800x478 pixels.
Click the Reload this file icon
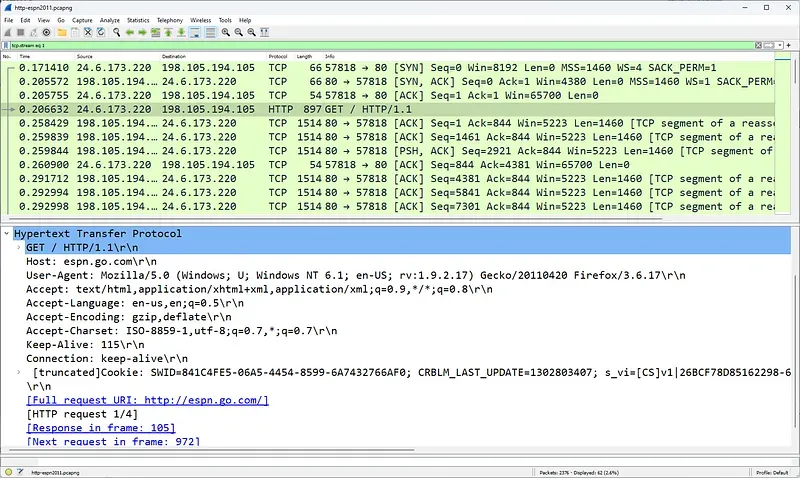(101, 33)
